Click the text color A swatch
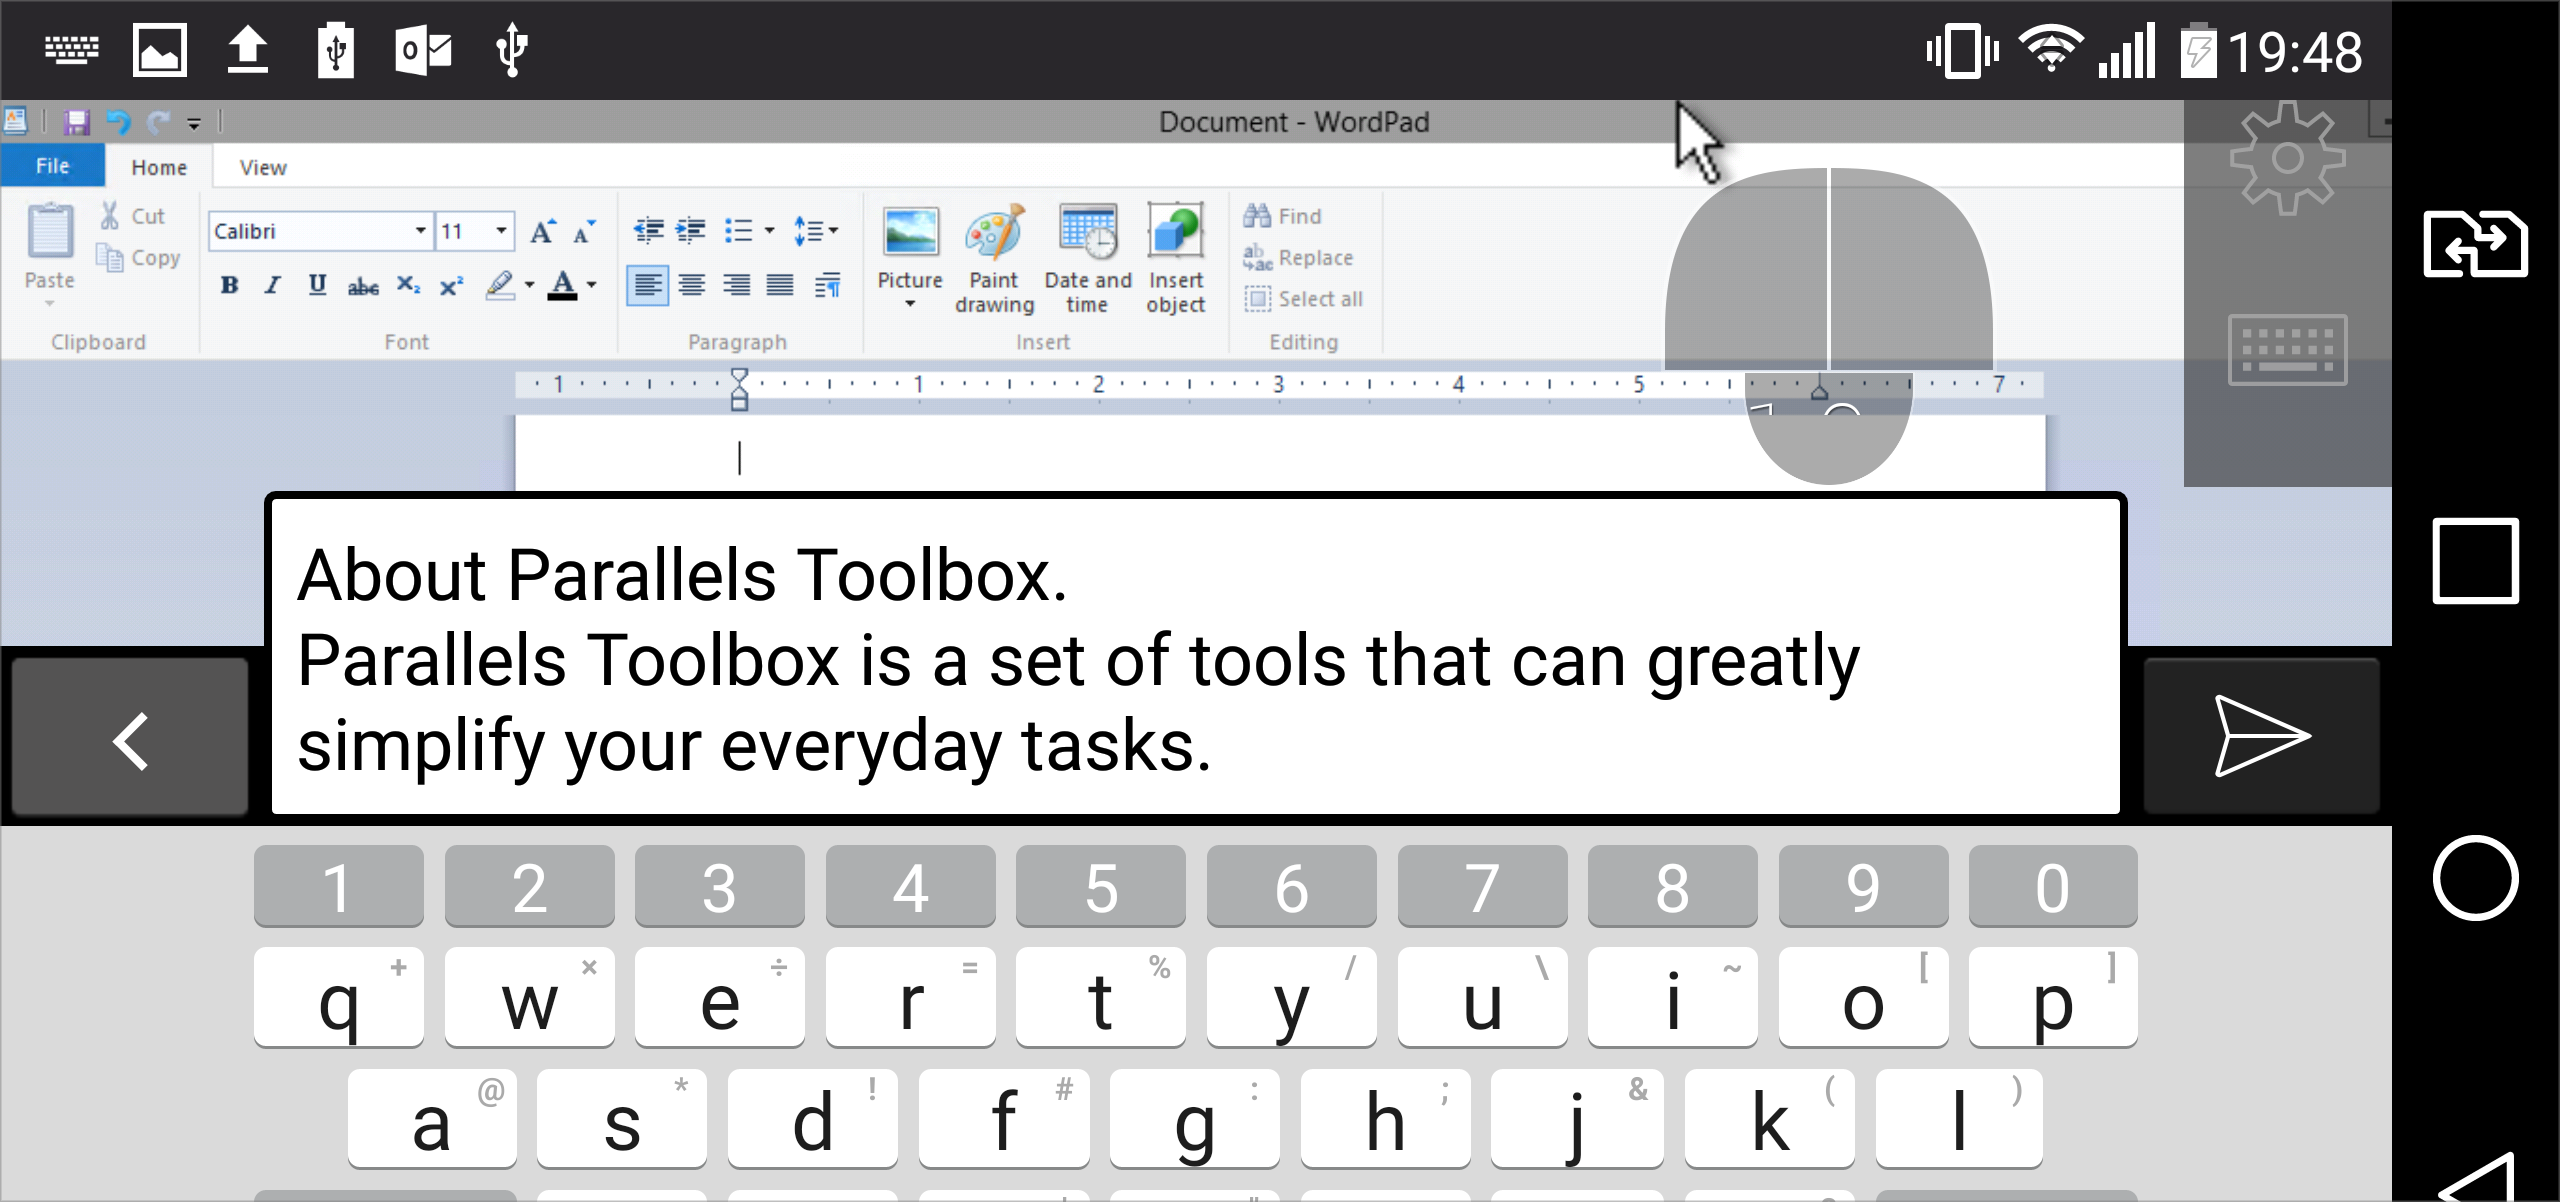 pyautogui.click(x=563, y=286)
